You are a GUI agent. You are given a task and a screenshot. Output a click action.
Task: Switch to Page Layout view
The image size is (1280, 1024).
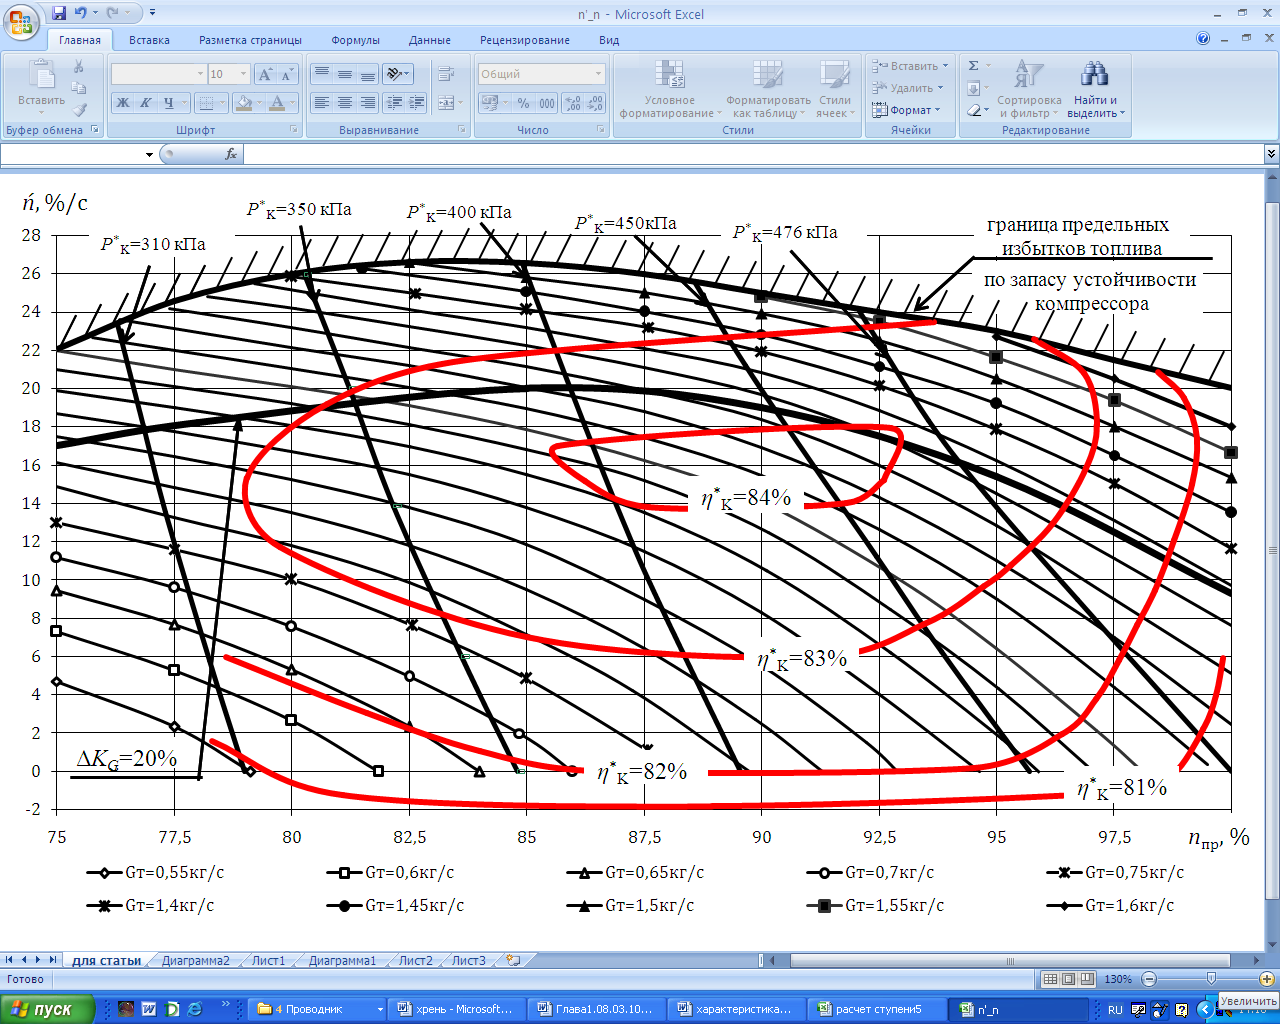(x=1068, y=979)
